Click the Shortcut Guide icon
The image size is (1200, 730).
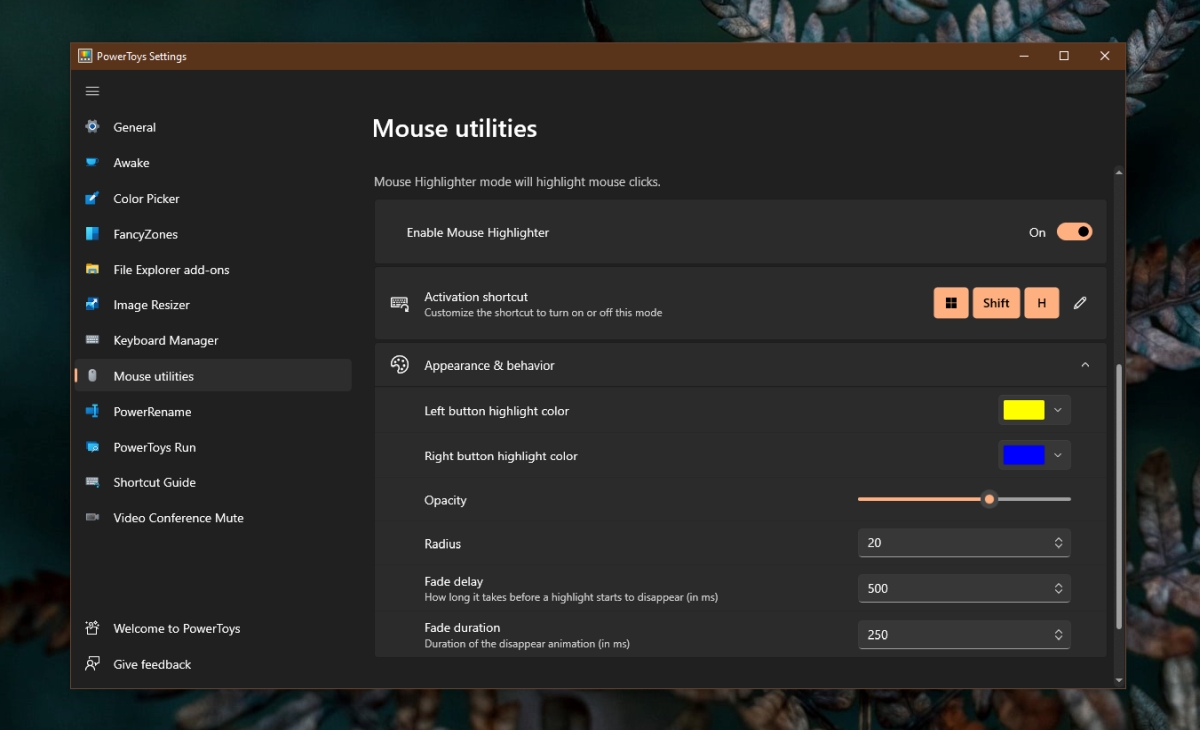tap(92, 482)
